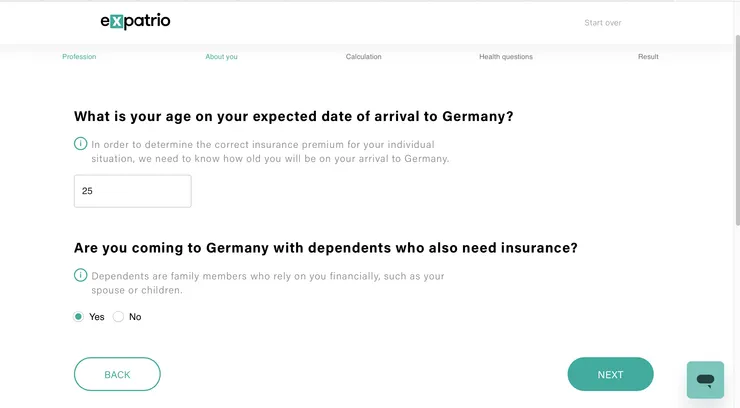Jump to the Calculation step
The width and height of the screenshot is (740, 408).
pyautogui.click(x=363, y=57)
